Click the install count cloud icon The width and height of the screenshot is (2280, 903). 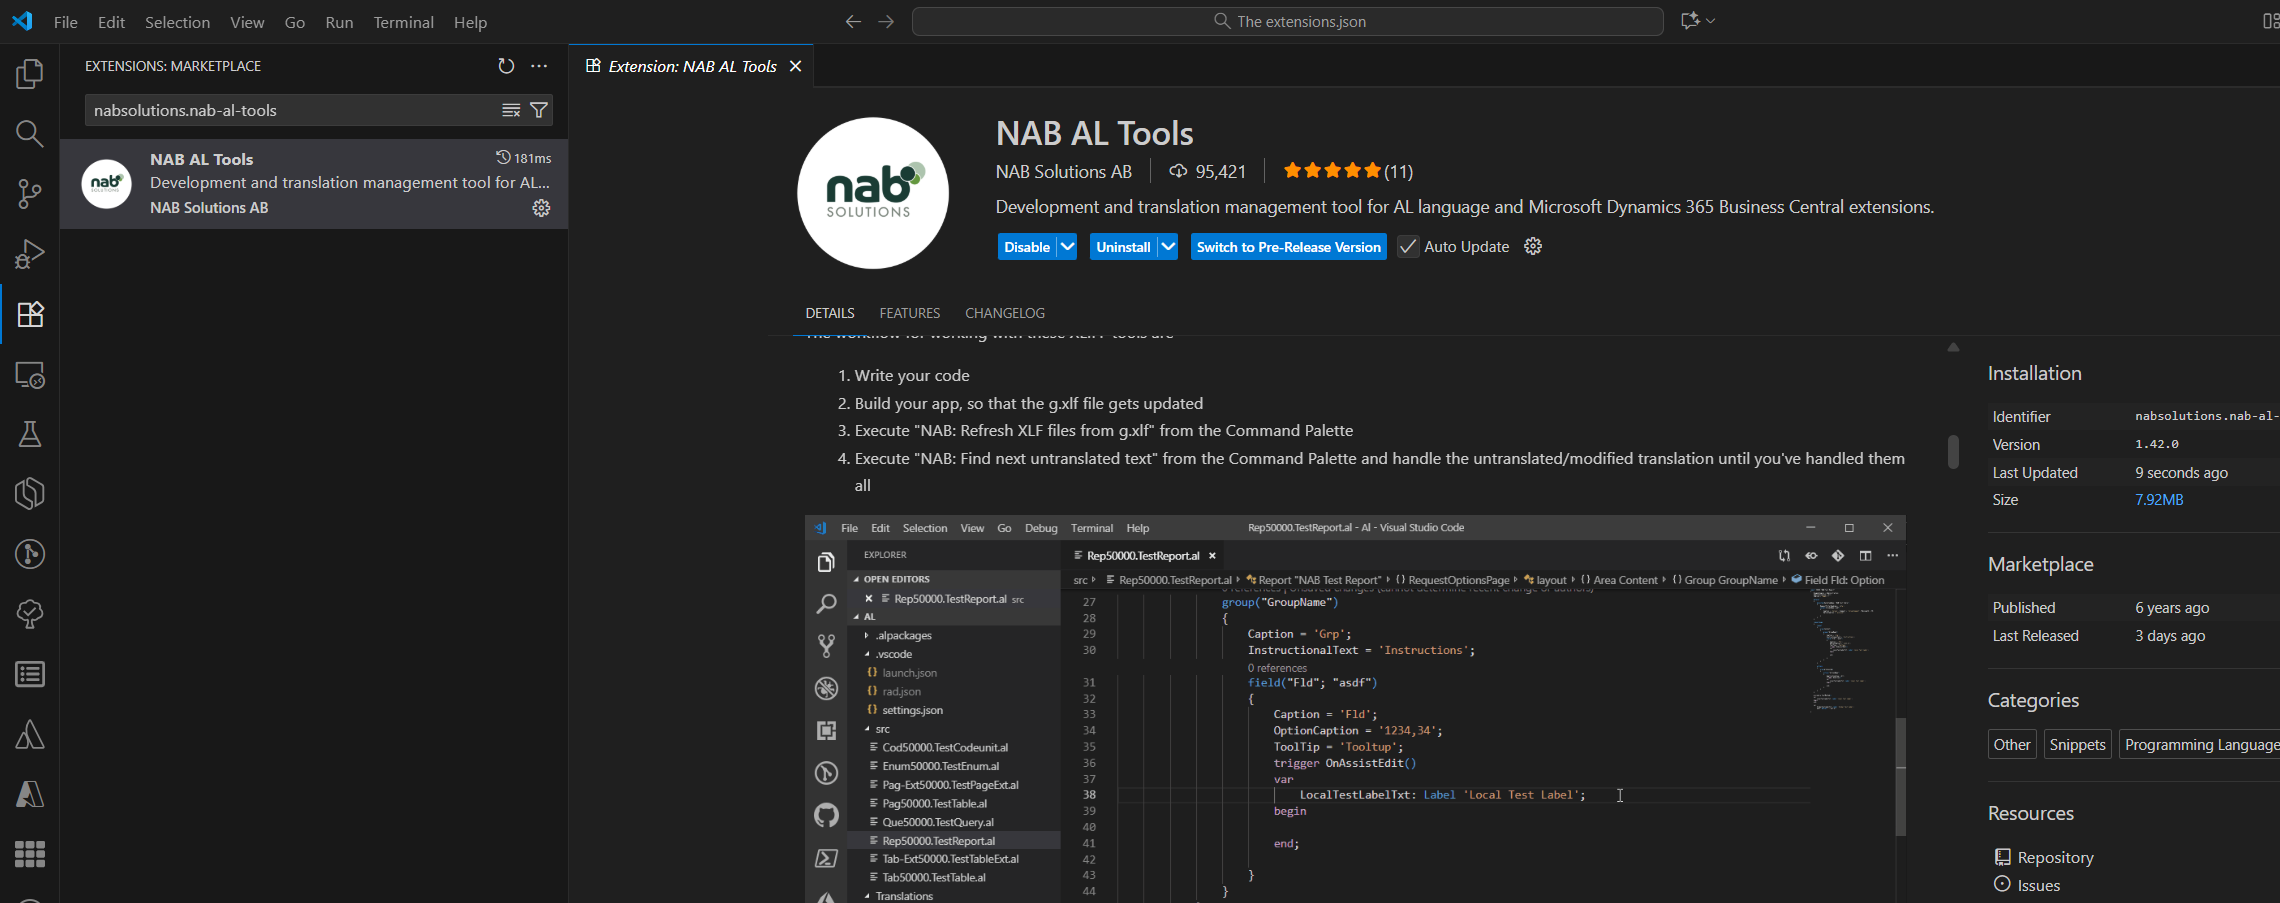(1178, 171)
